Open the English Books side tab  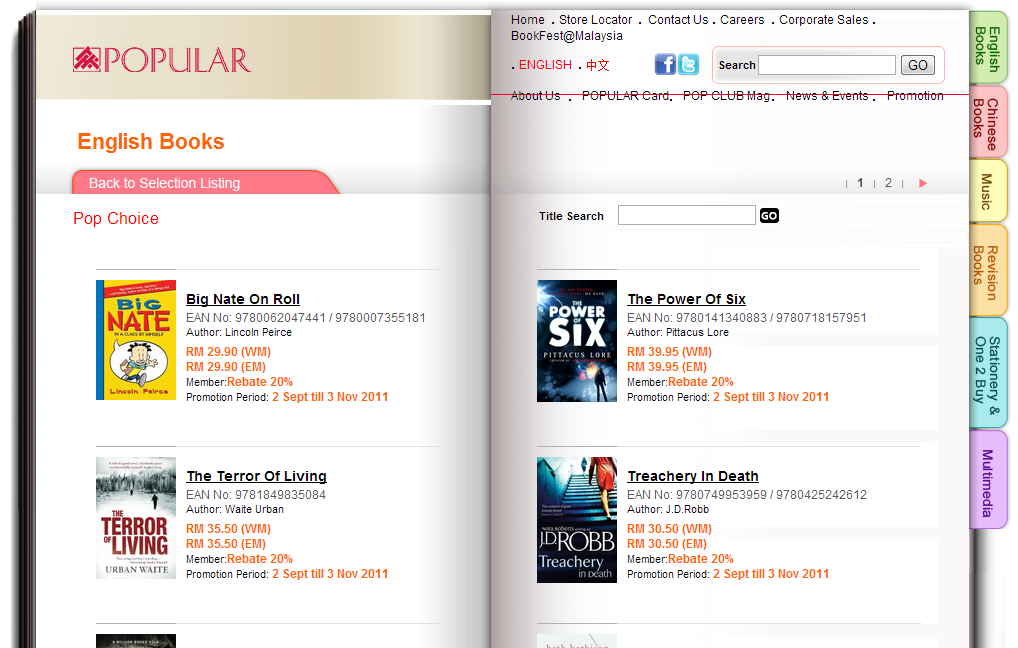(987, 49)
